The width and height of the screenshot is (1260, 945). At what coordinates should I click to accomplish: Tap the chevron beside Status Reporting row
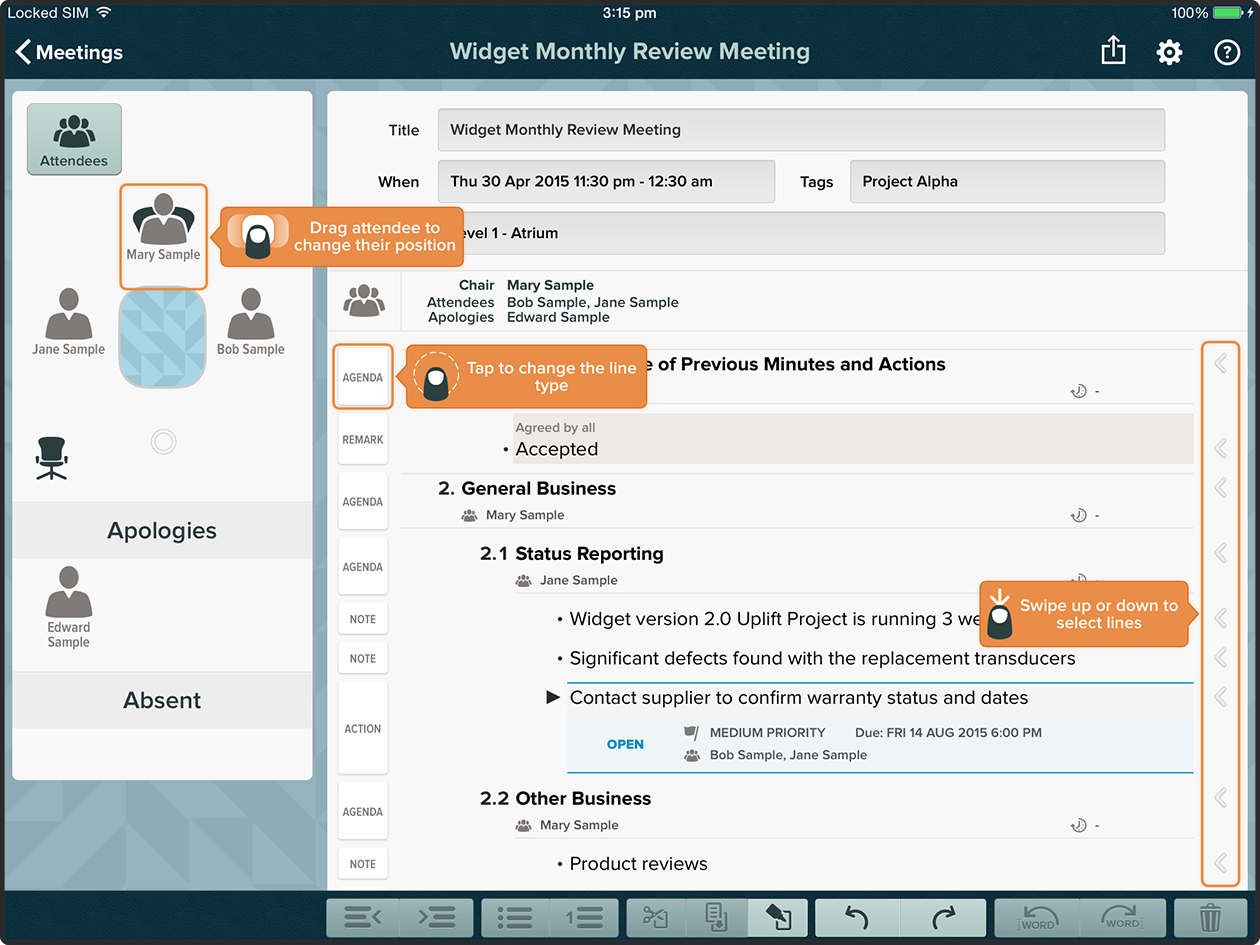point(1220,552)
